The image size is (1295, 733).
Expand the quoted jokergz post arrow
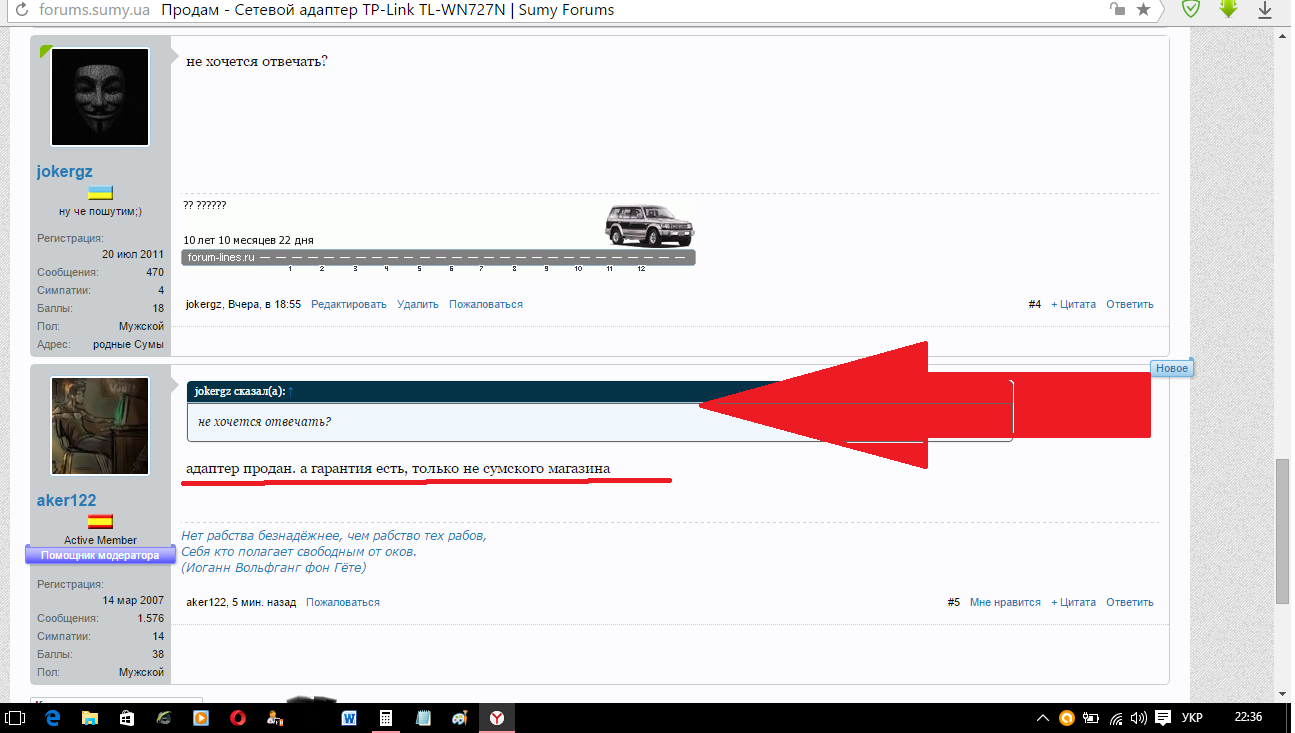click(x=291, y=391)
